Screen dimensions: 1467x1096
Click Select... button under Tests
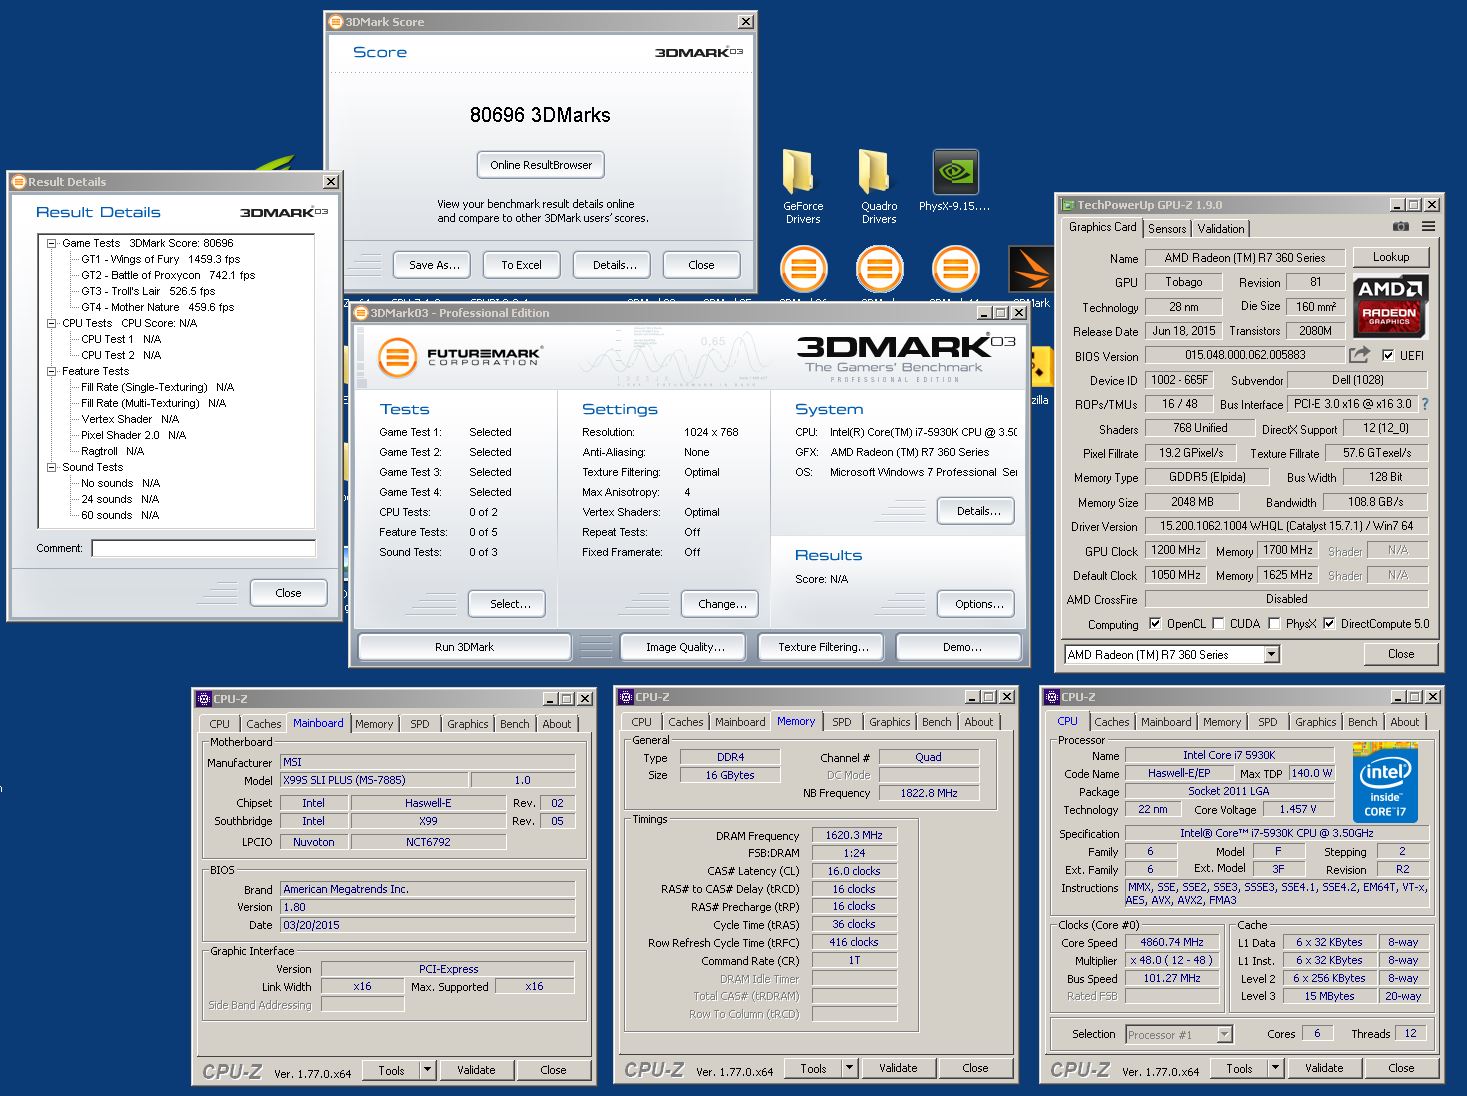click(510, 604)
